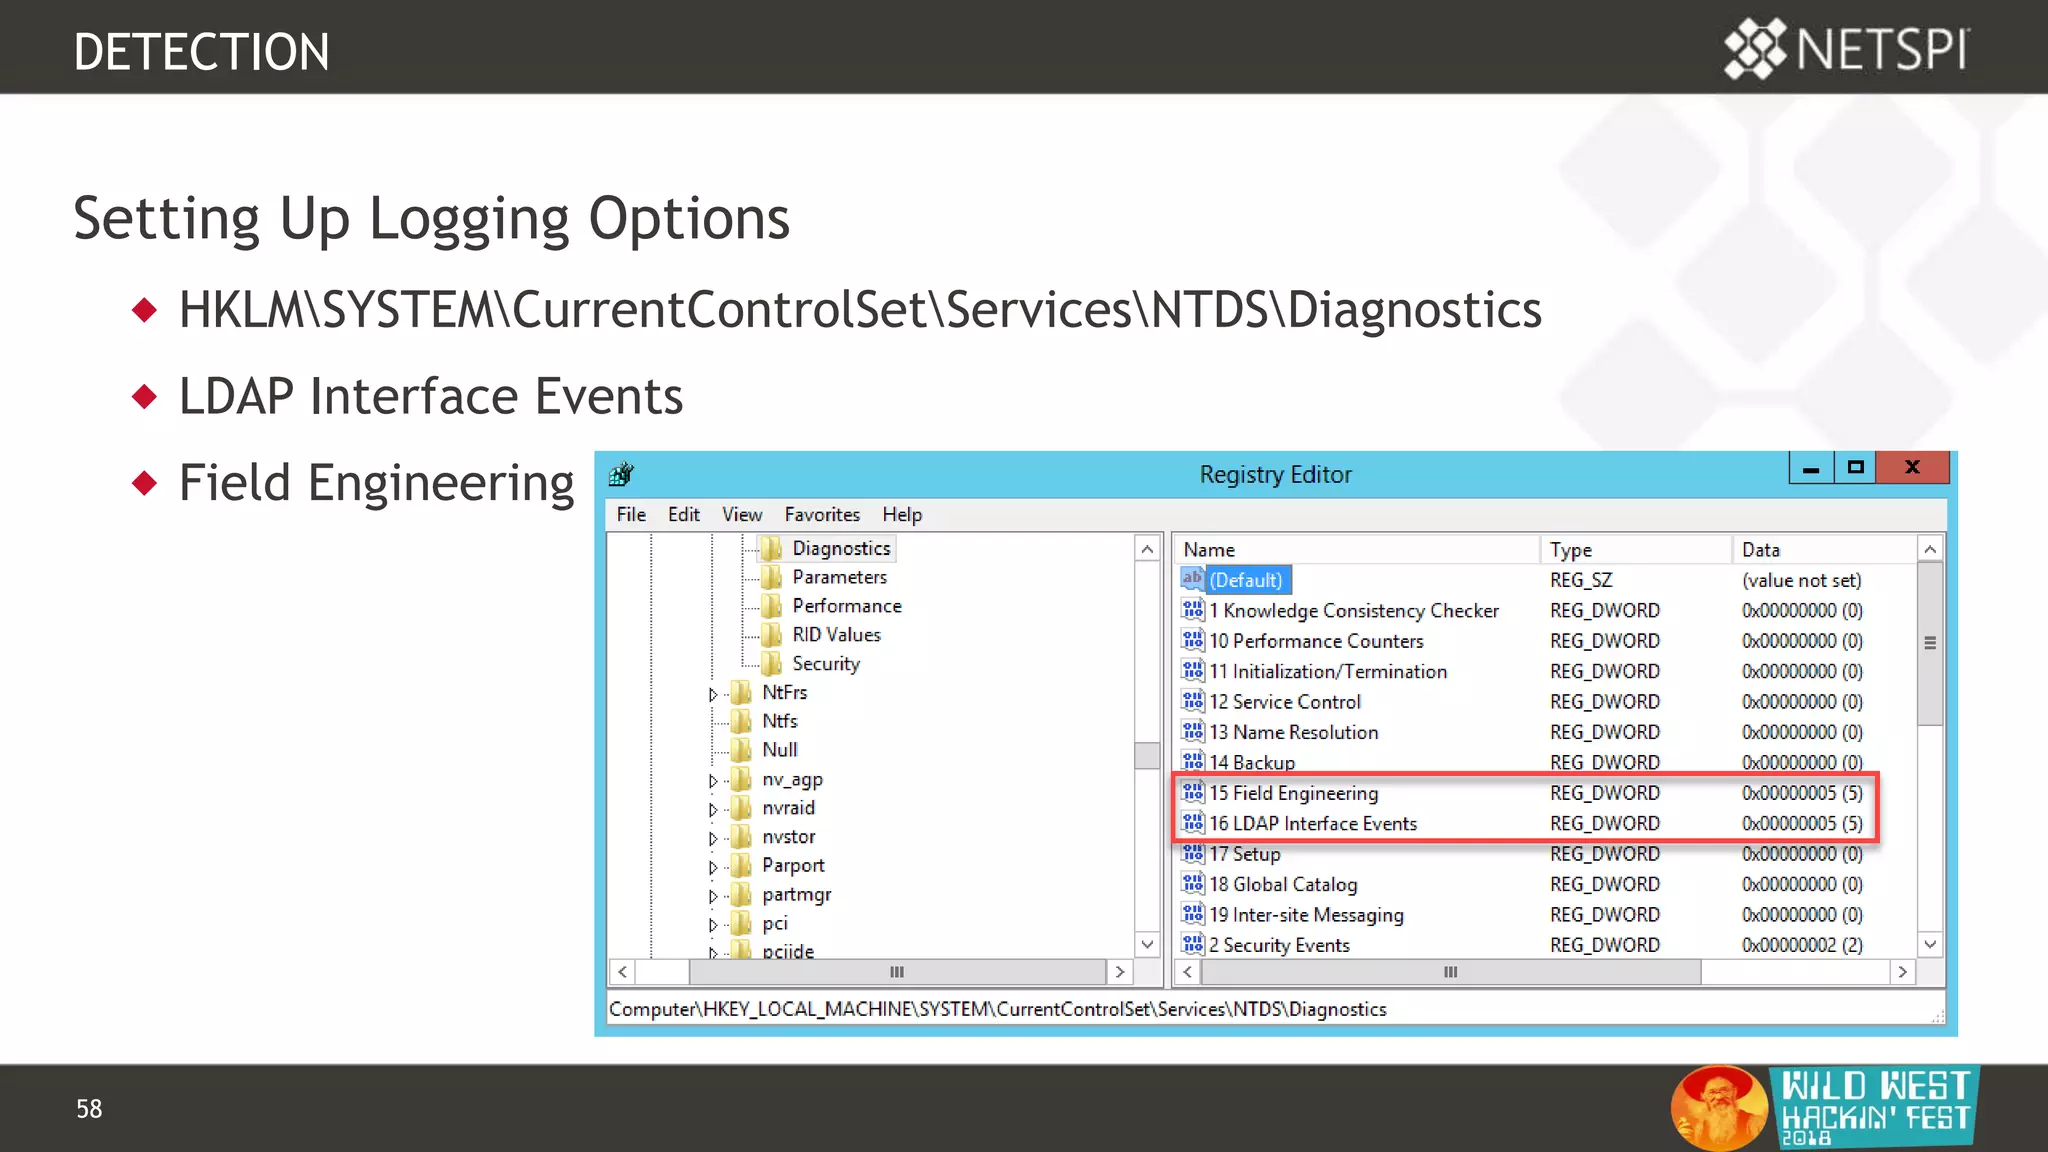Click the NtFrs folder icon

pos(741,692)
